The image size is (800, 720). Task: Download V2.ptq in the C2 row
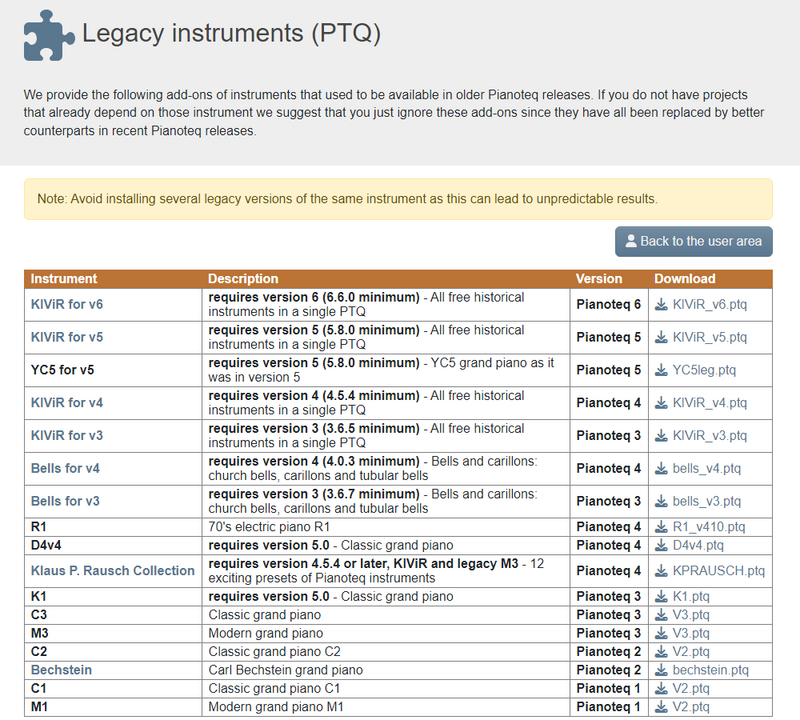(x=691, y=652)
